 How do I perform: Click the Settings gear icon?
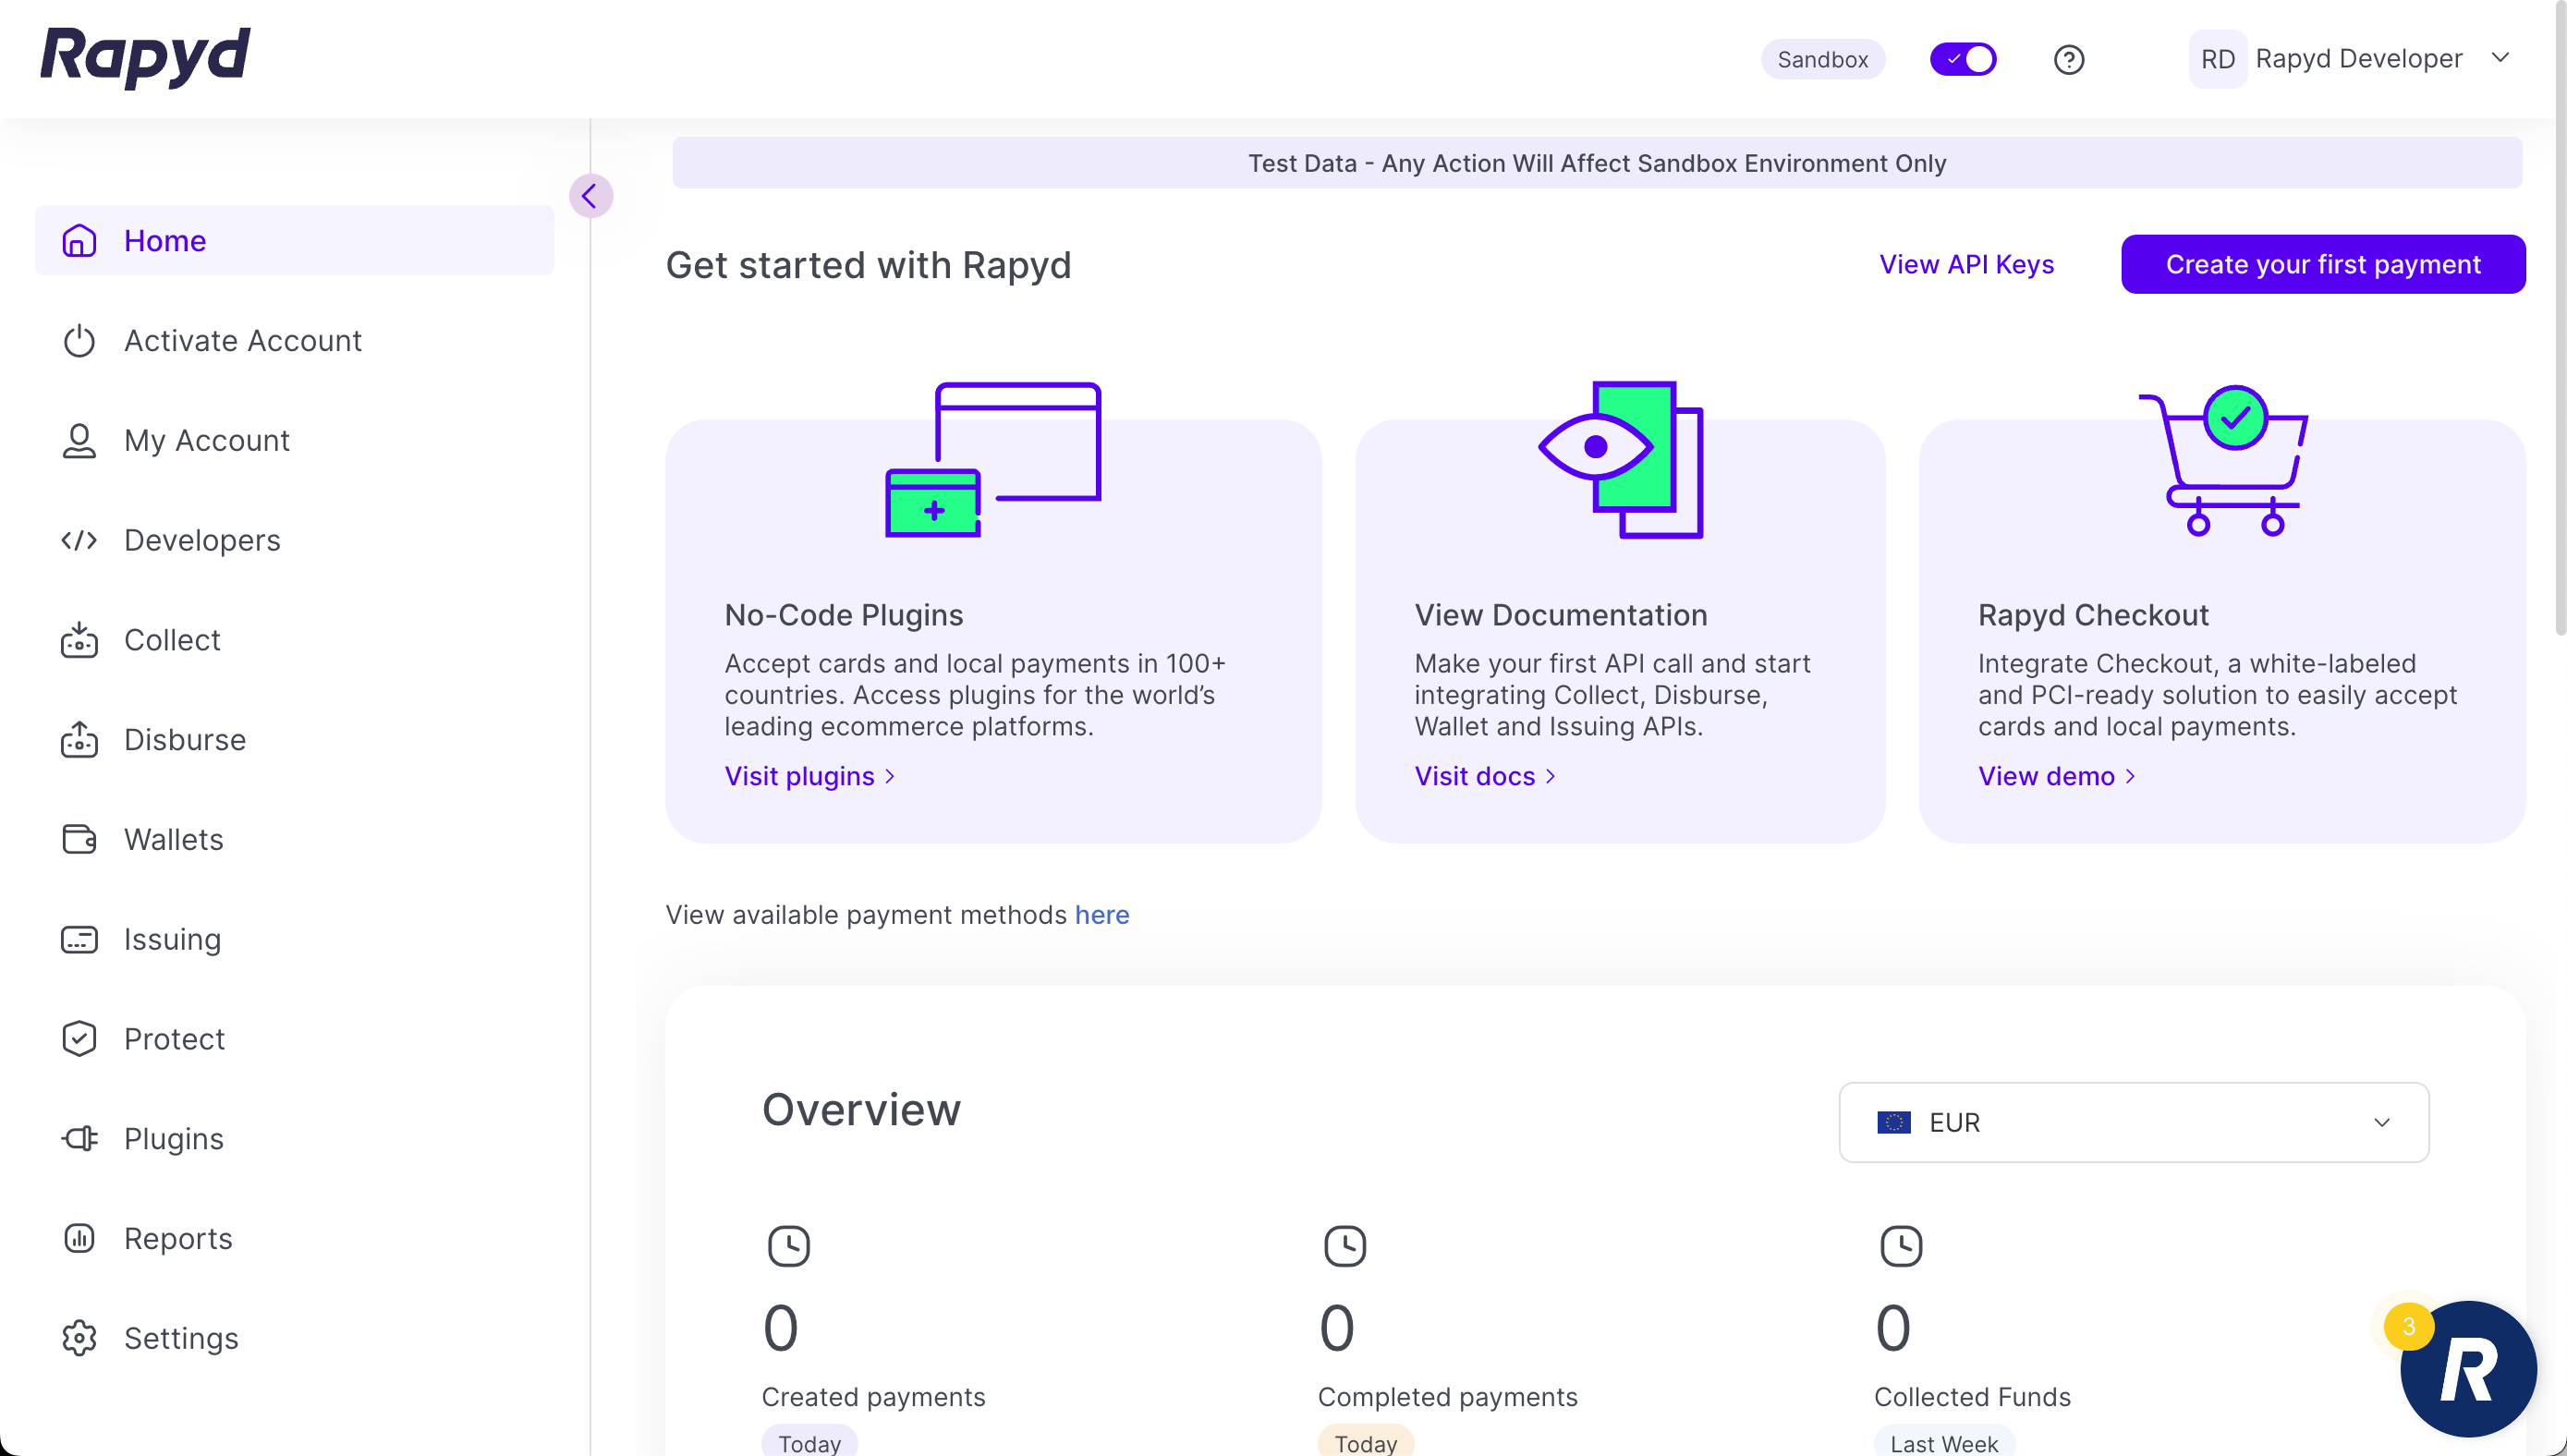[x=79, y=1338]
